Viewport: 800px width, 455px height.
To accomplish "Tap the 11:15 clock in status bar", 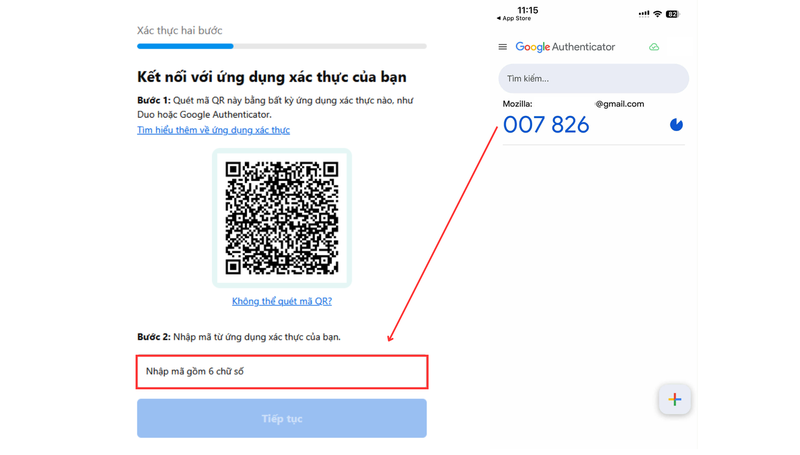I will (x=528, y=10).
